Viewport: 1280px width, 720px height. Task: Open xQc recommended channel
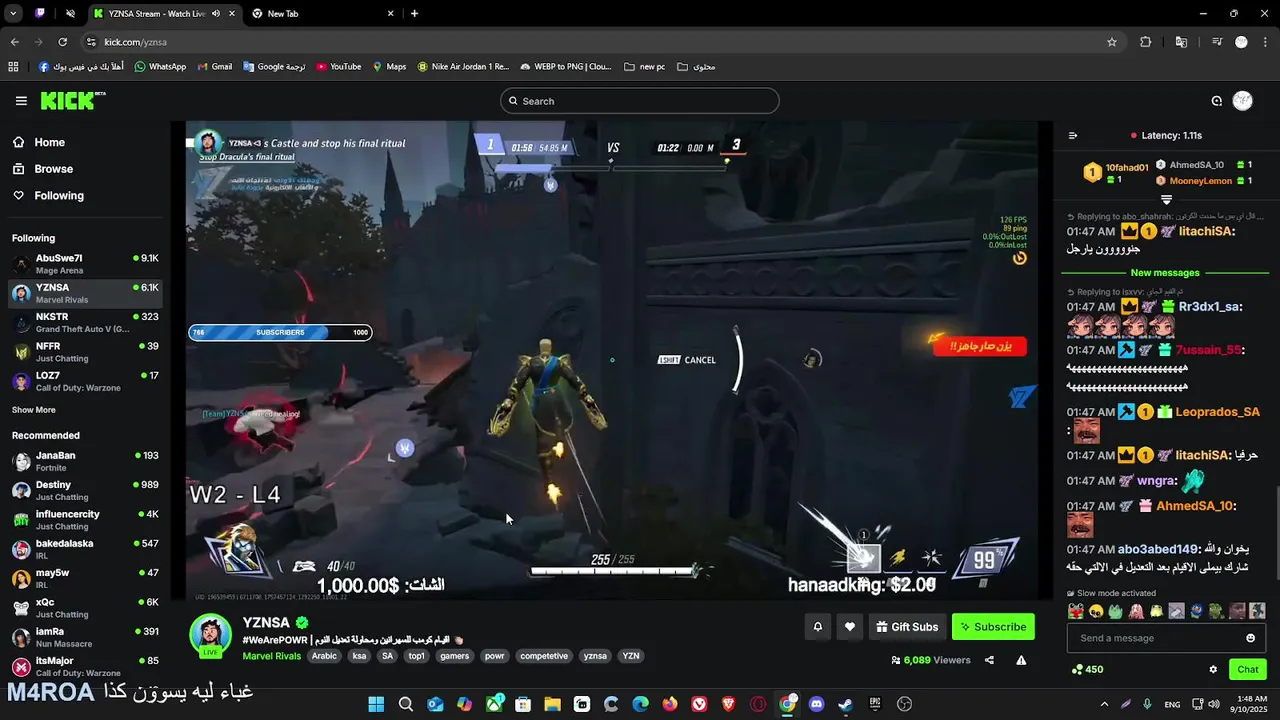[85, 608]
